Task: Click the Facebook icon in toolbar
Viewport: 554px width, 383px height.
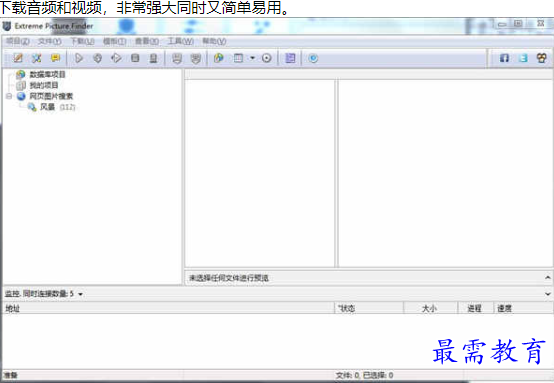Action: point(504,58)
